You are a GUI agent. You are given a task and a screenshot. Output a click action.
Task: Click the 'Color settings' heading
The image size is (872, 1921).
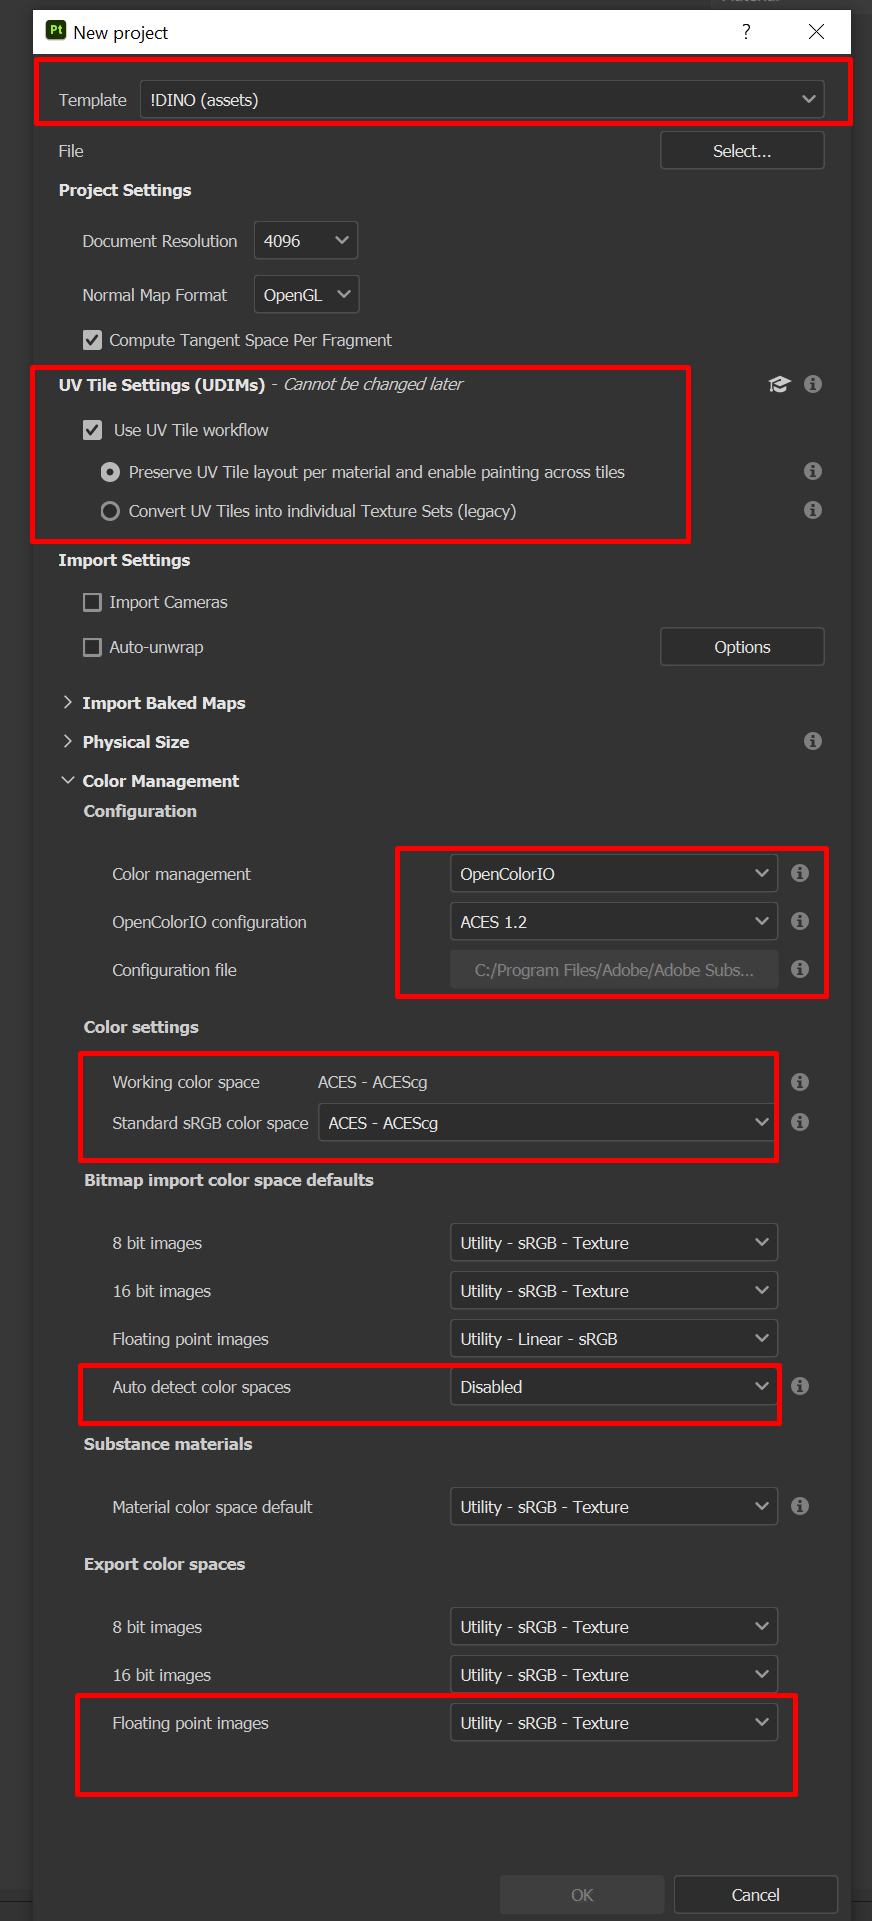[x=141, y=1027]
